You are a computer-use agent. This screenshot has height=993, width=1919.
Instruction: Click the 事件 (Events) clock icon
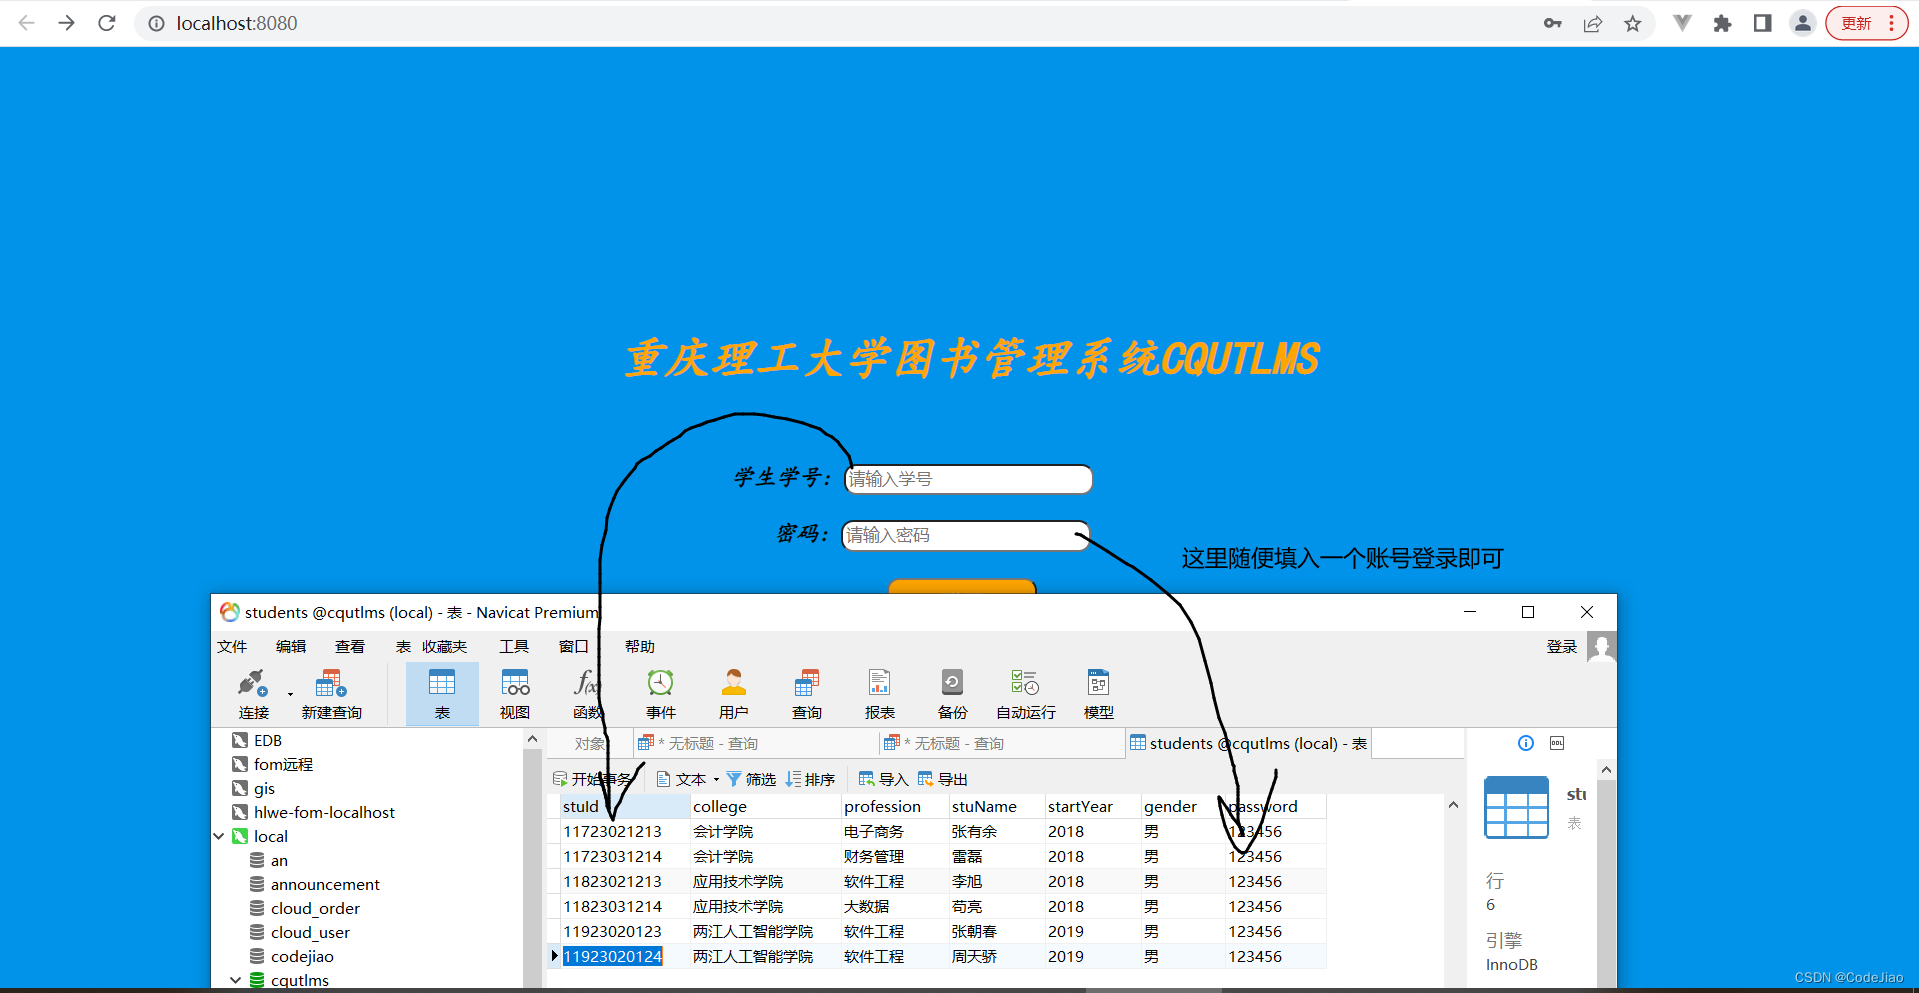tap(660, 692)
